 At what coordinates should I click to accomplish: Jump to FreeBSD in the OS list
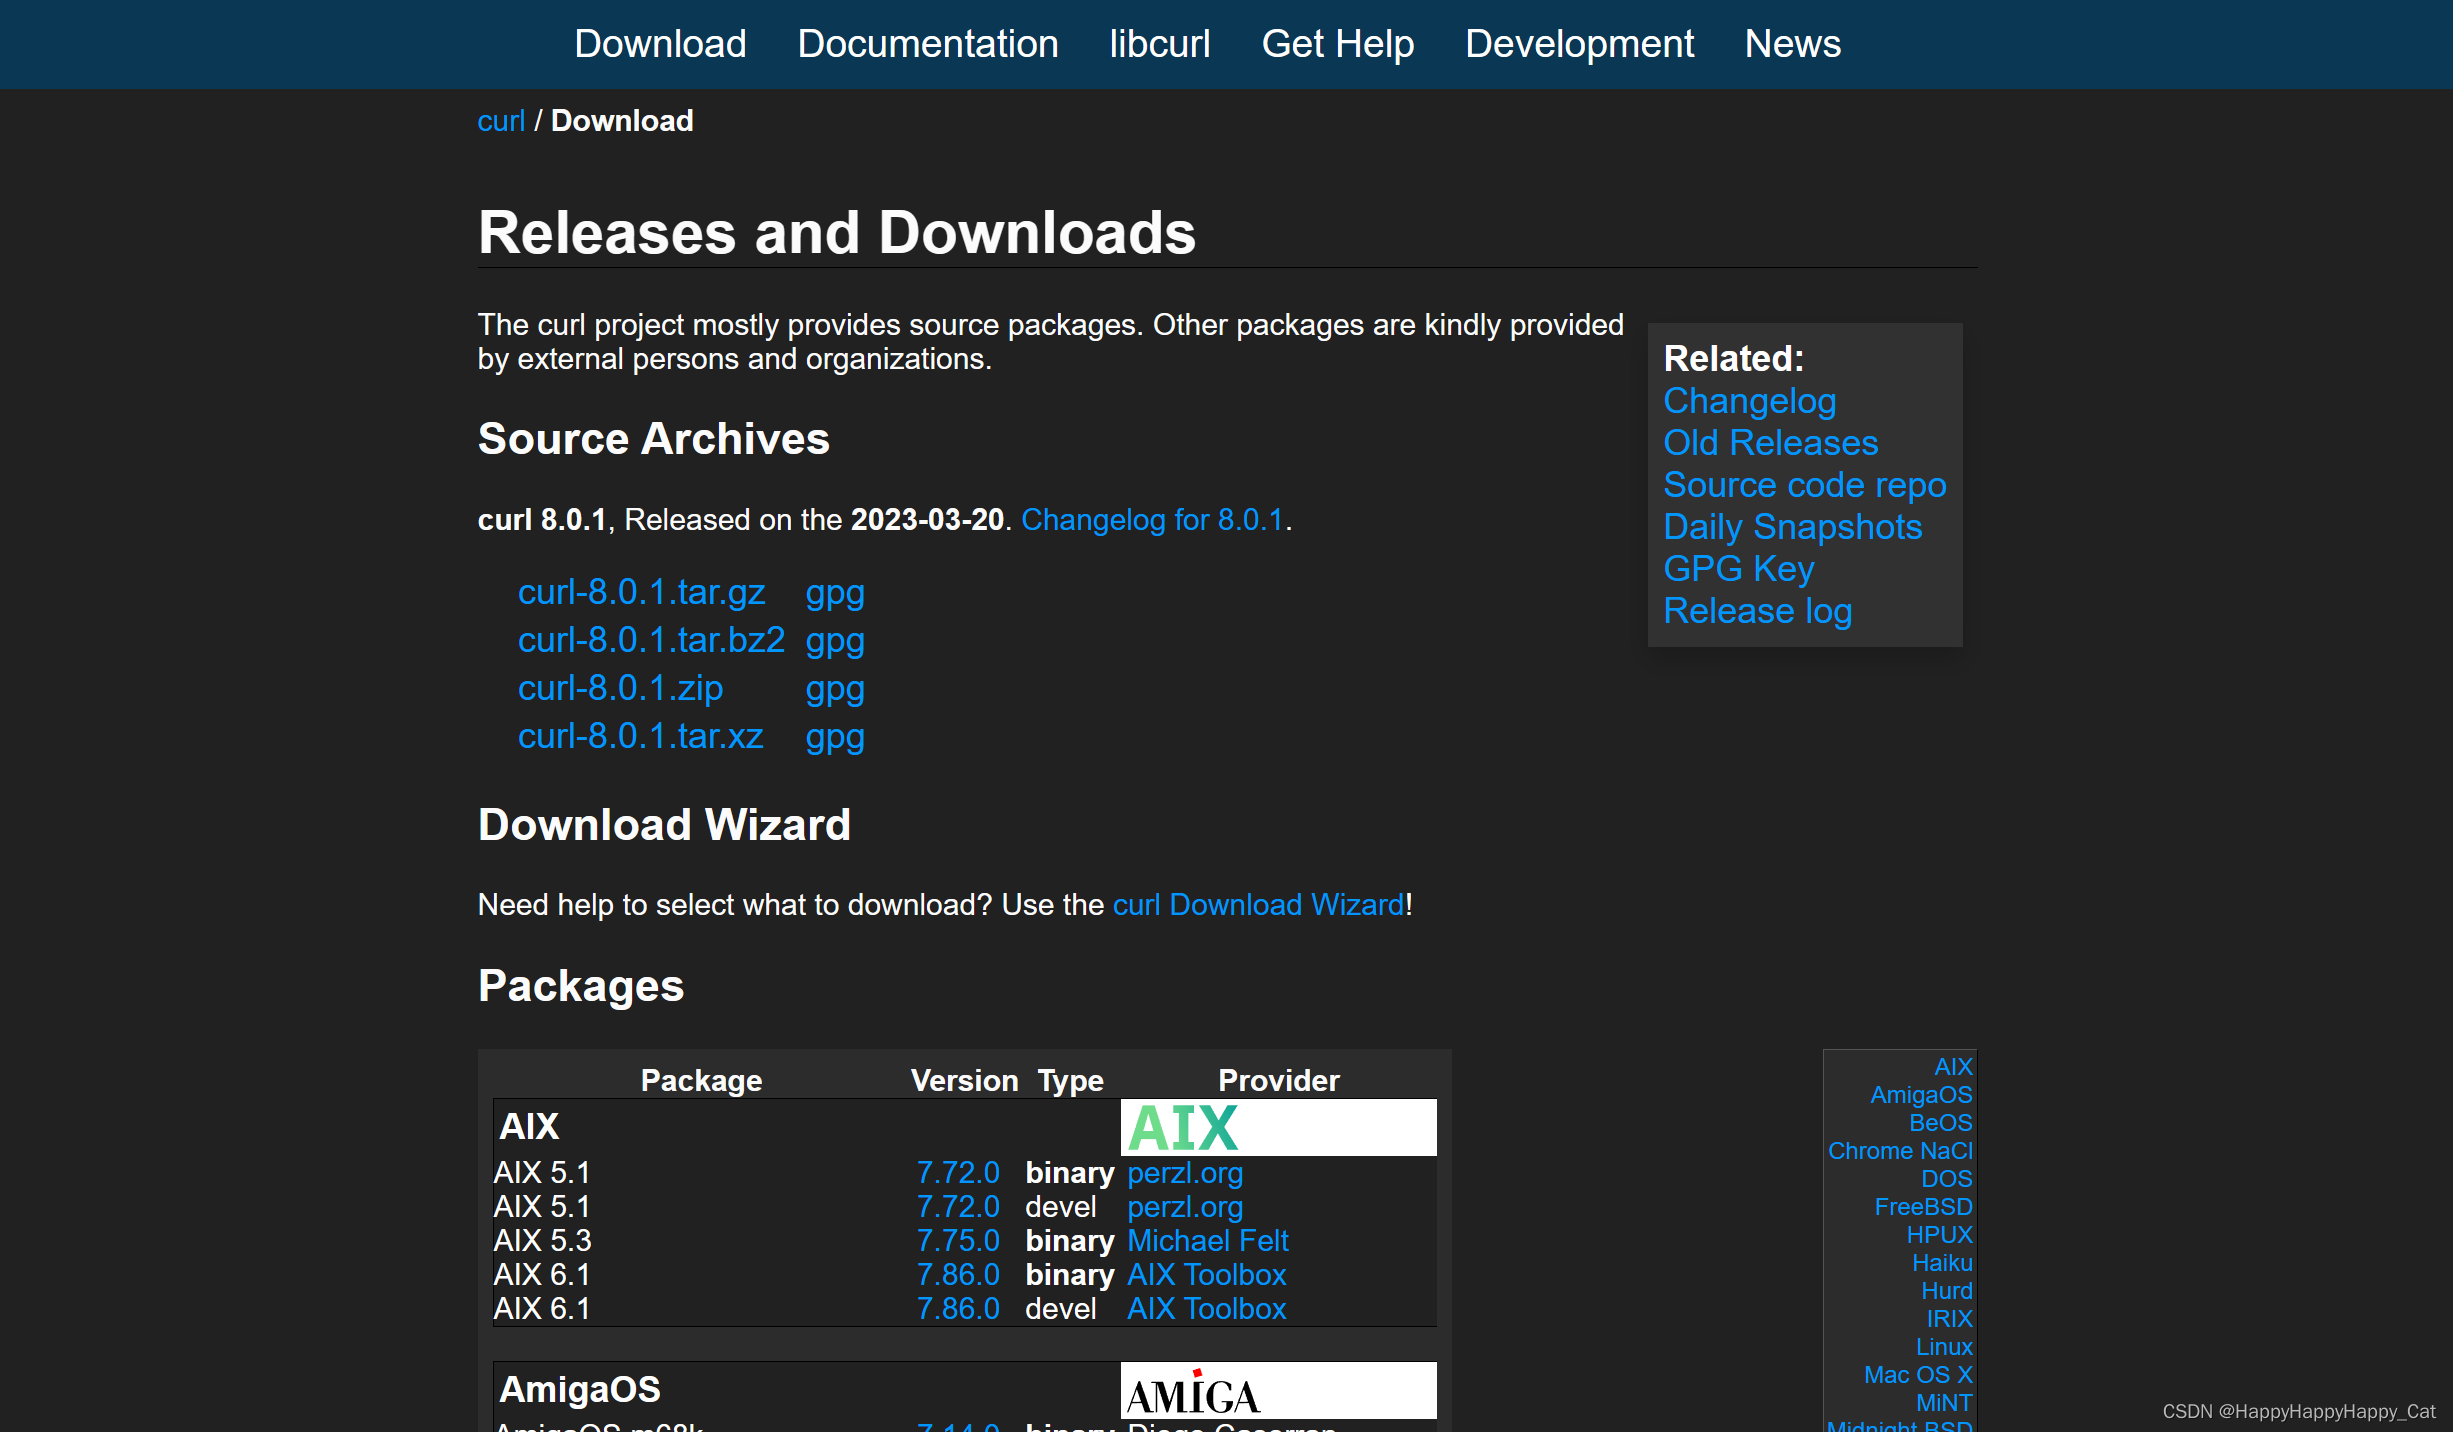[x=1922, y=1207]
